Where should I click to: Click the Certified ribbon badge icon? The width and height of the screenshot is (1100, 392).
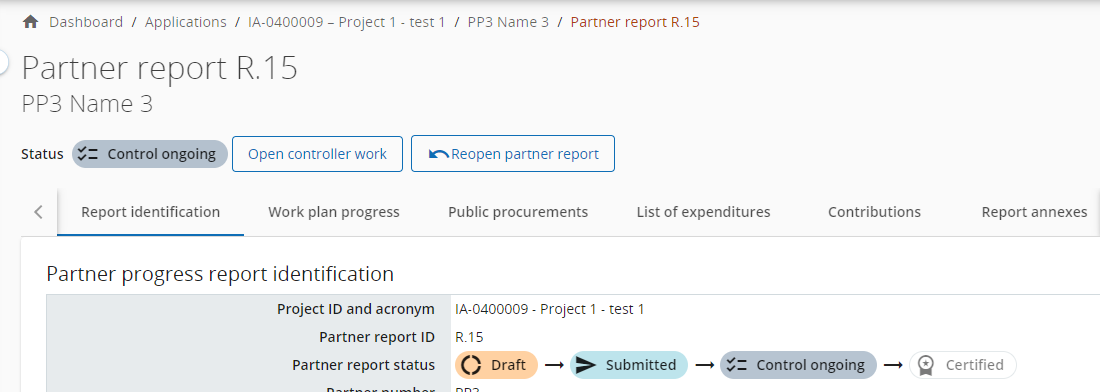click(926, 365)
